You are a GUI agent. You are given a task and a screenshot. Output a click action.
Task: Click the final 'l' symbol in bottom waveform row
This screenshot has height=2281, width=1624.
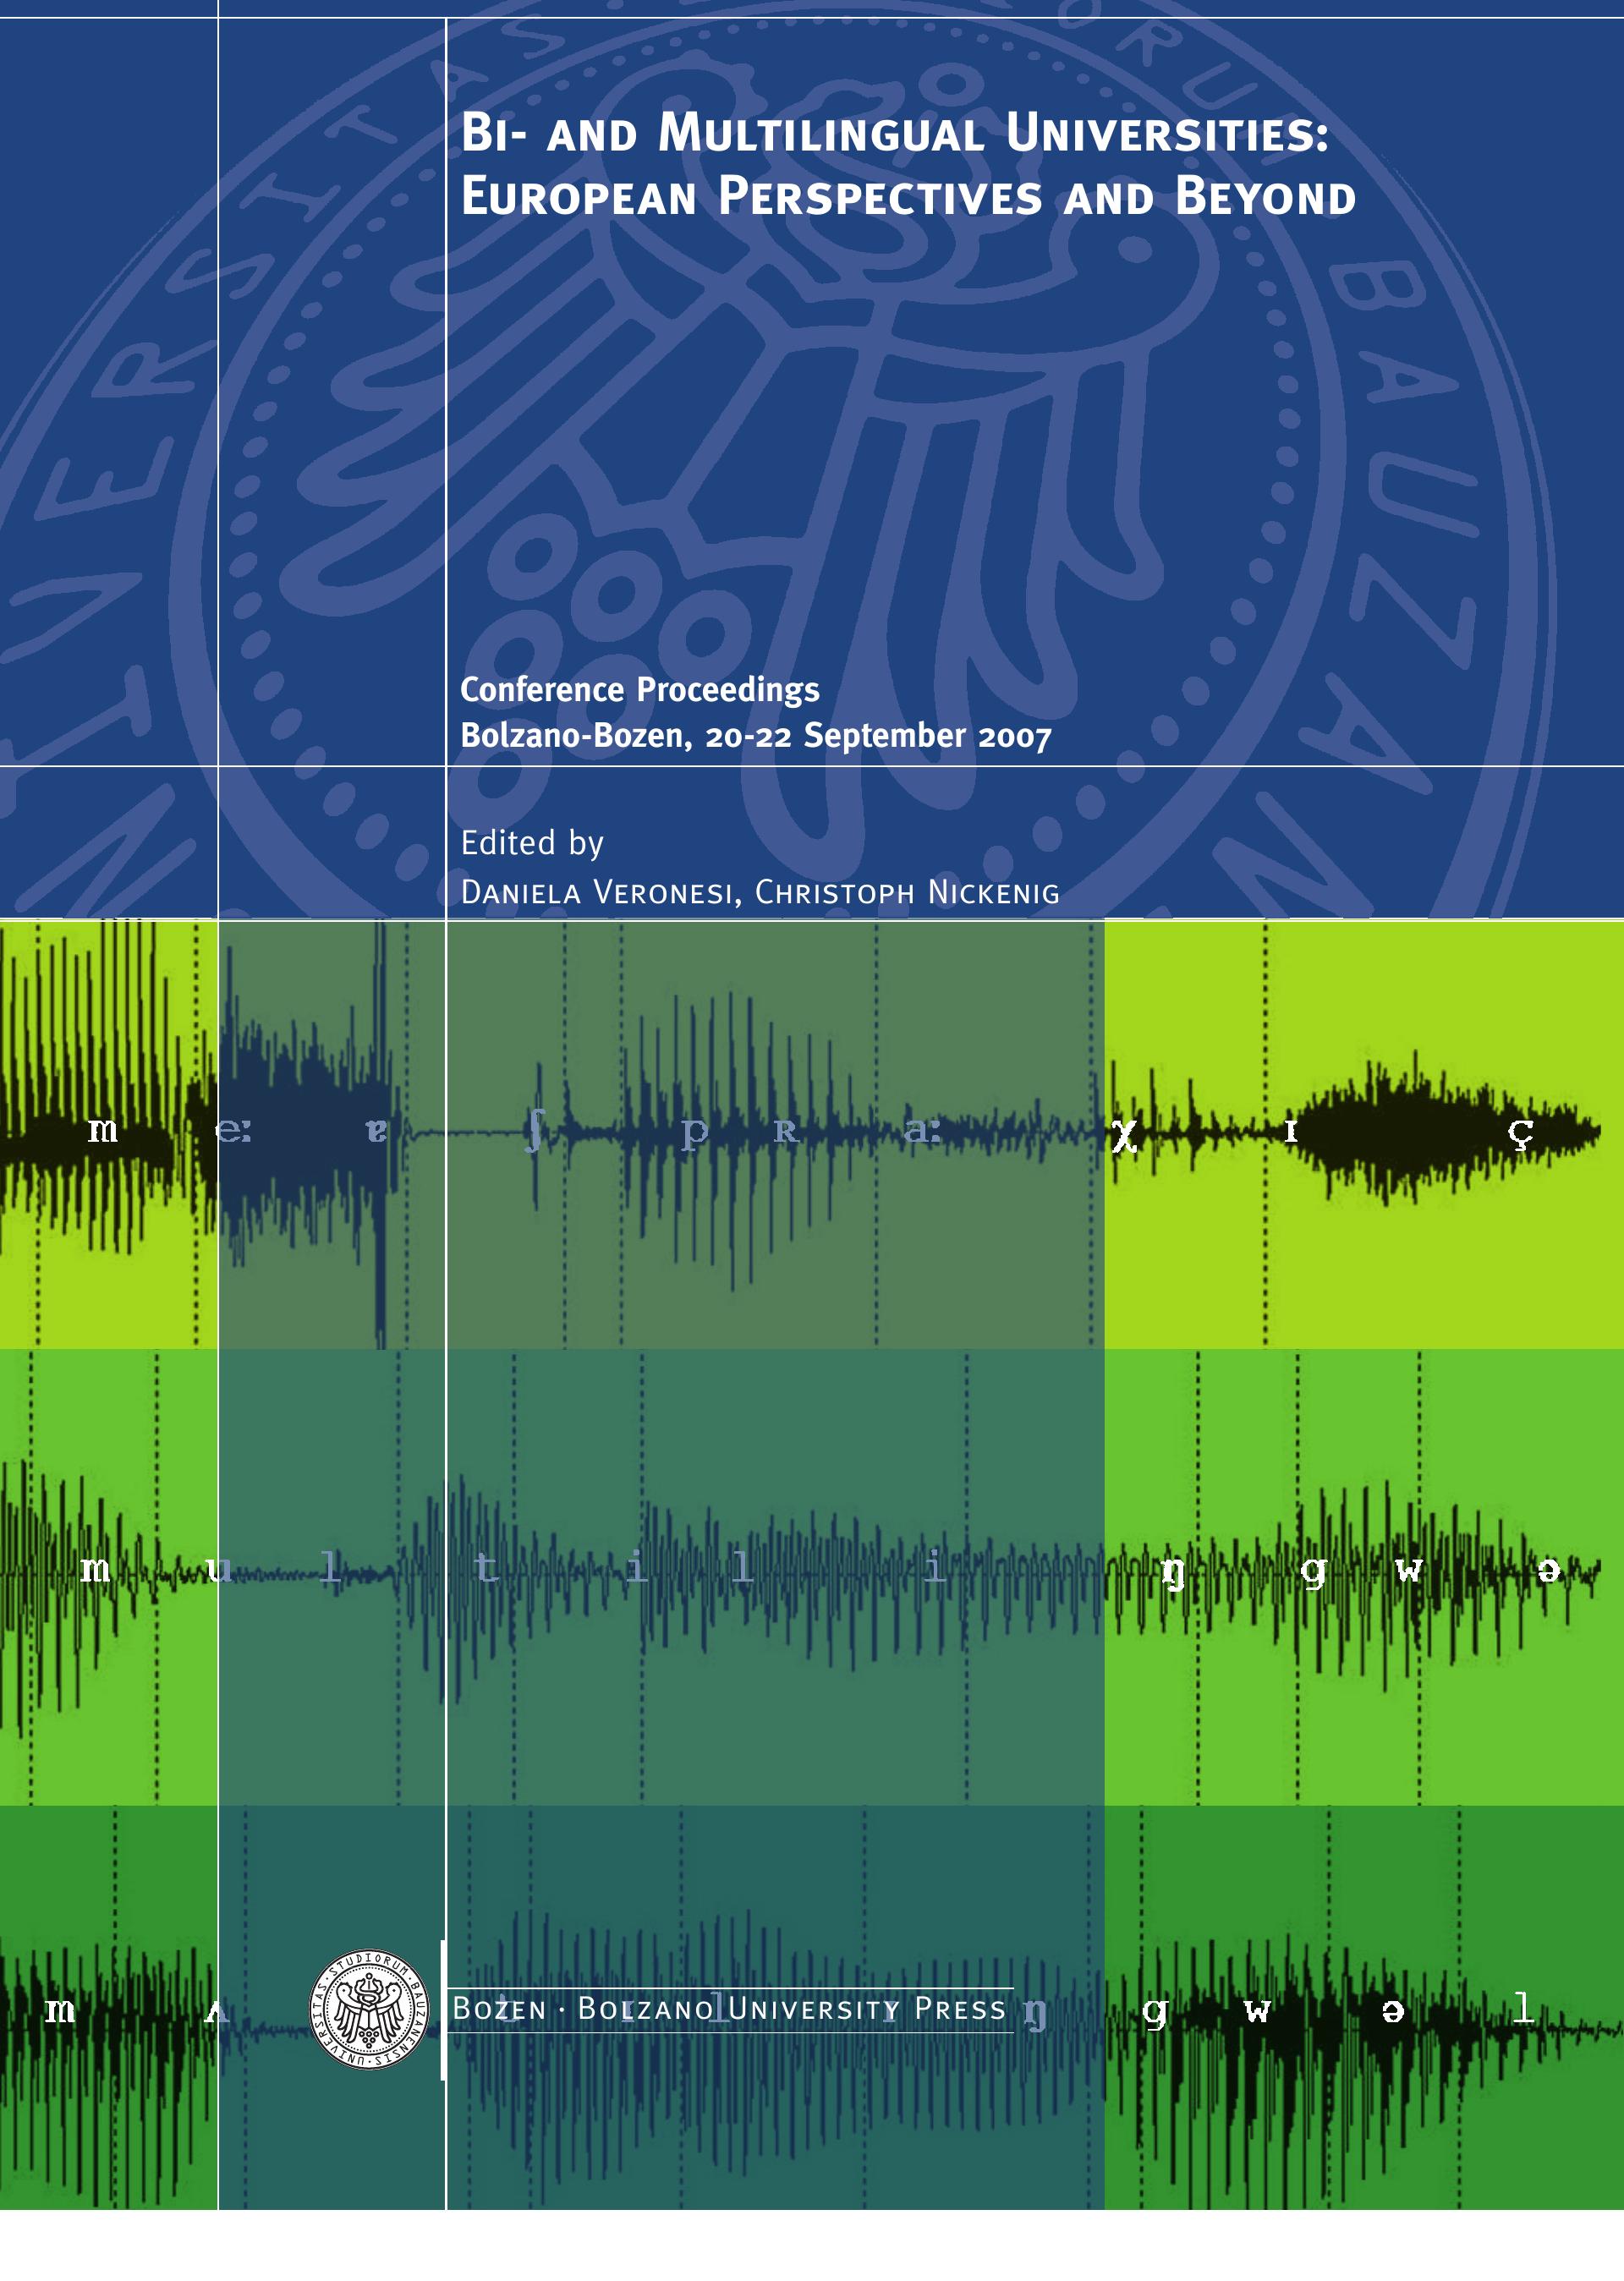coord(1522,2006)
